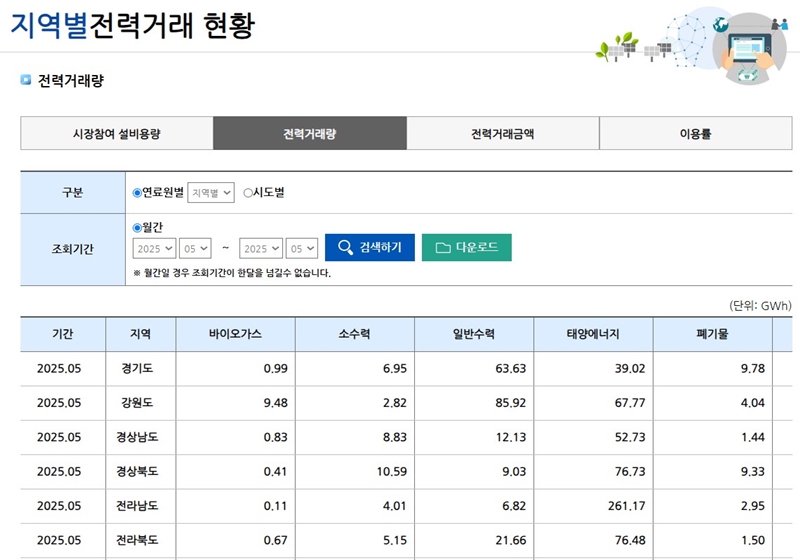The height and width of the screenshot is (560, 800).
Task: Click the 검색하기 search button
Action: tap(370, 247)
